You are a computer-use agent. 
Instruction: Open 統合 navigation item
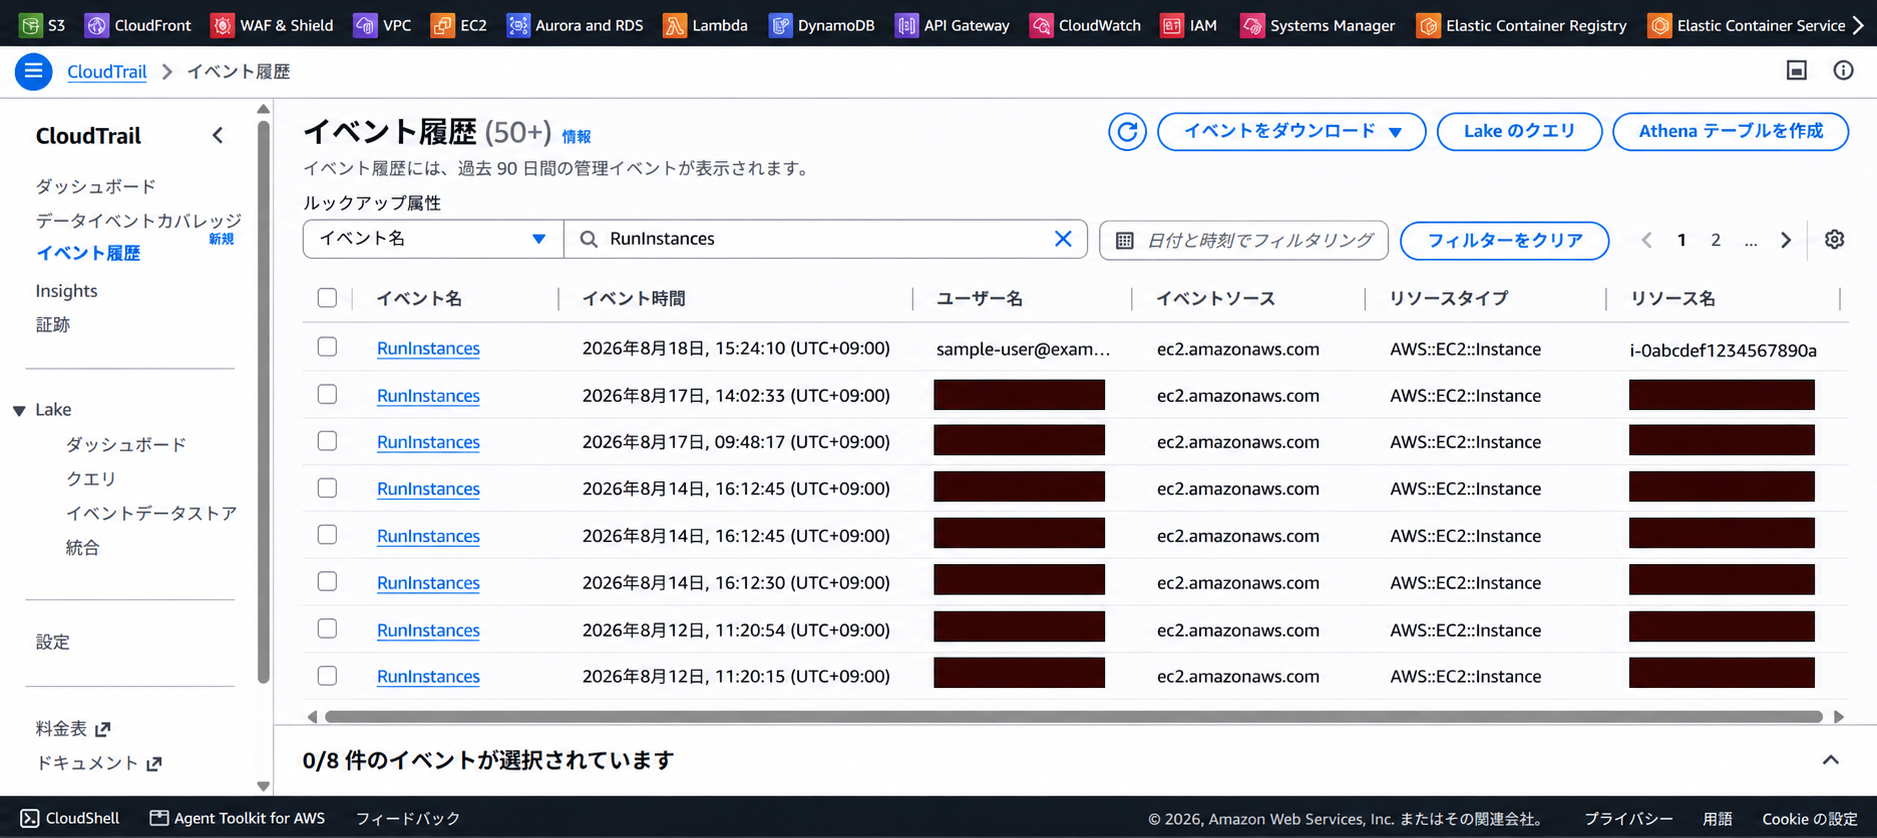click(x=83, y=547)
